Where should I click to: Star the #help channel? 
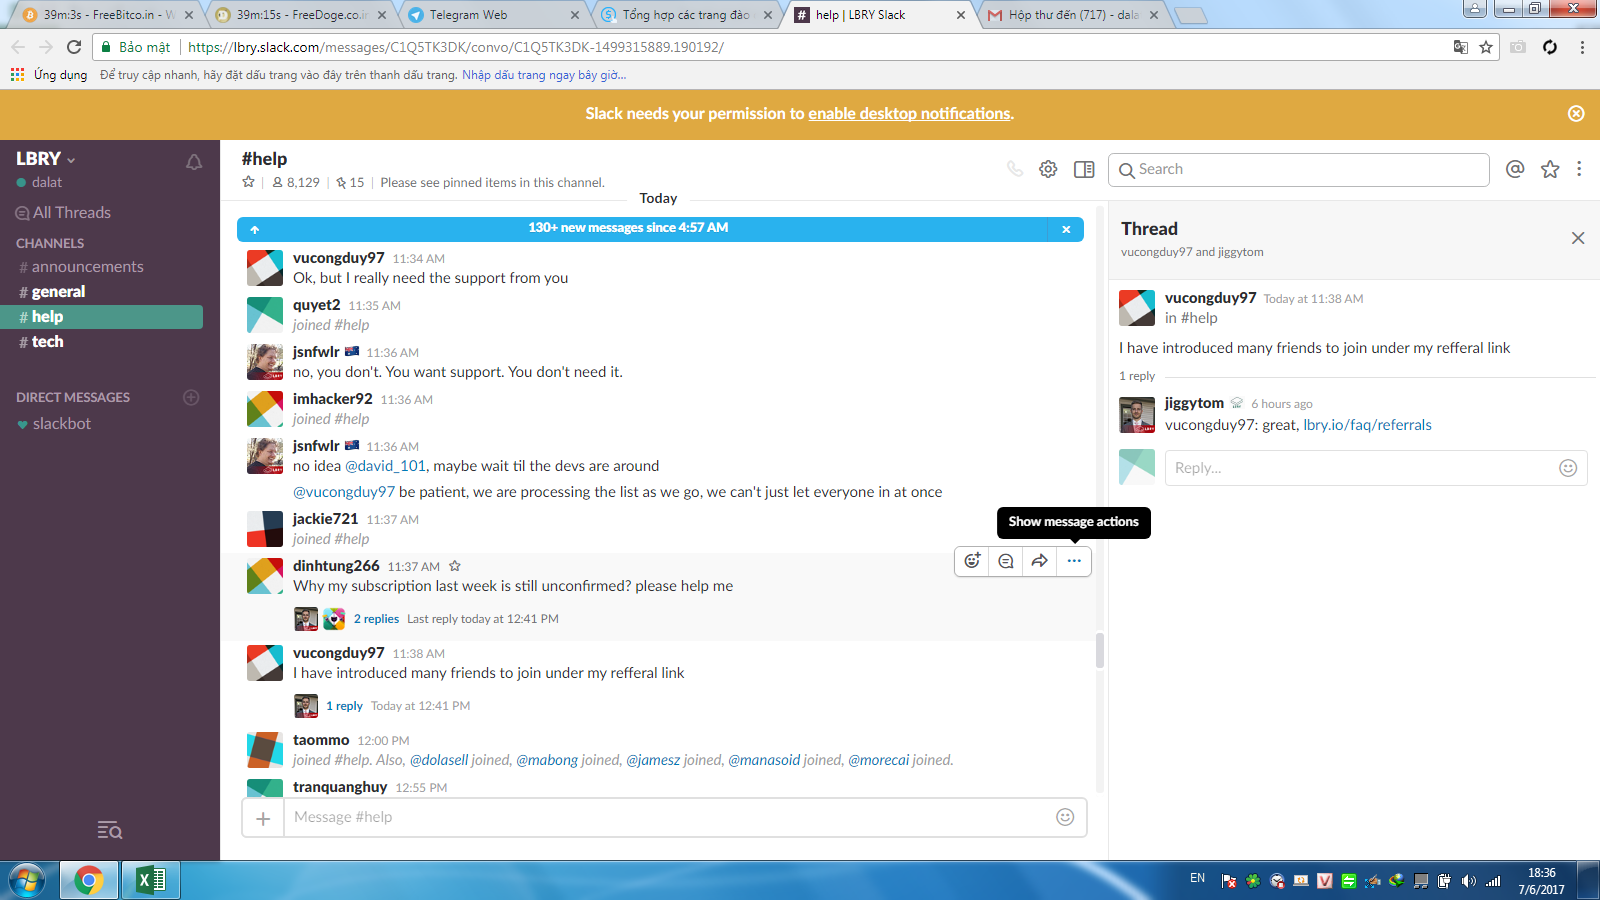coord(249,182)
